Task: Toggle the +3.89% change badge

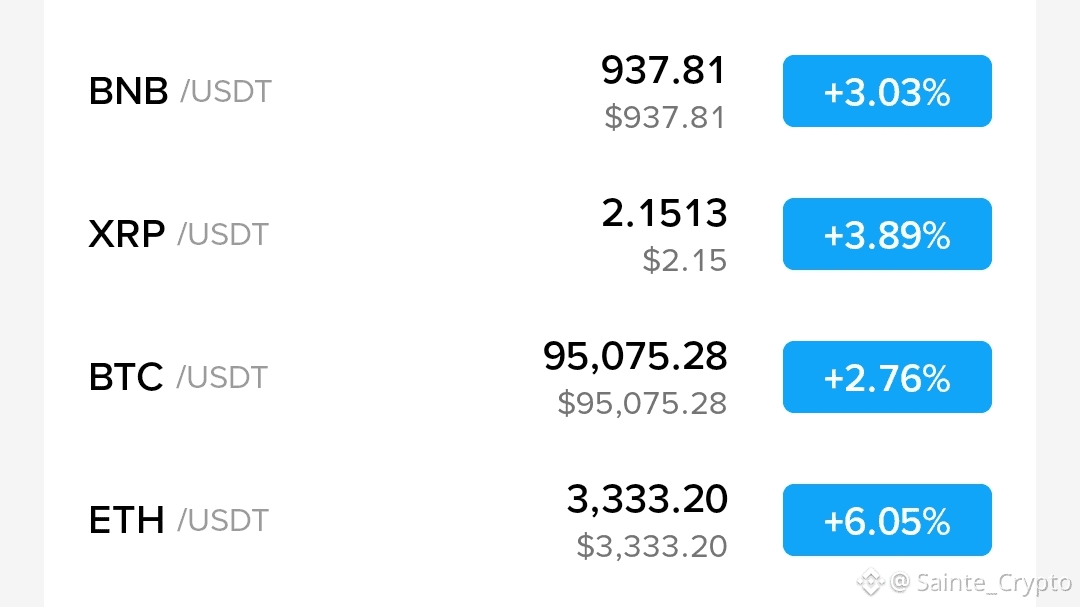Action: coord(887,234)
